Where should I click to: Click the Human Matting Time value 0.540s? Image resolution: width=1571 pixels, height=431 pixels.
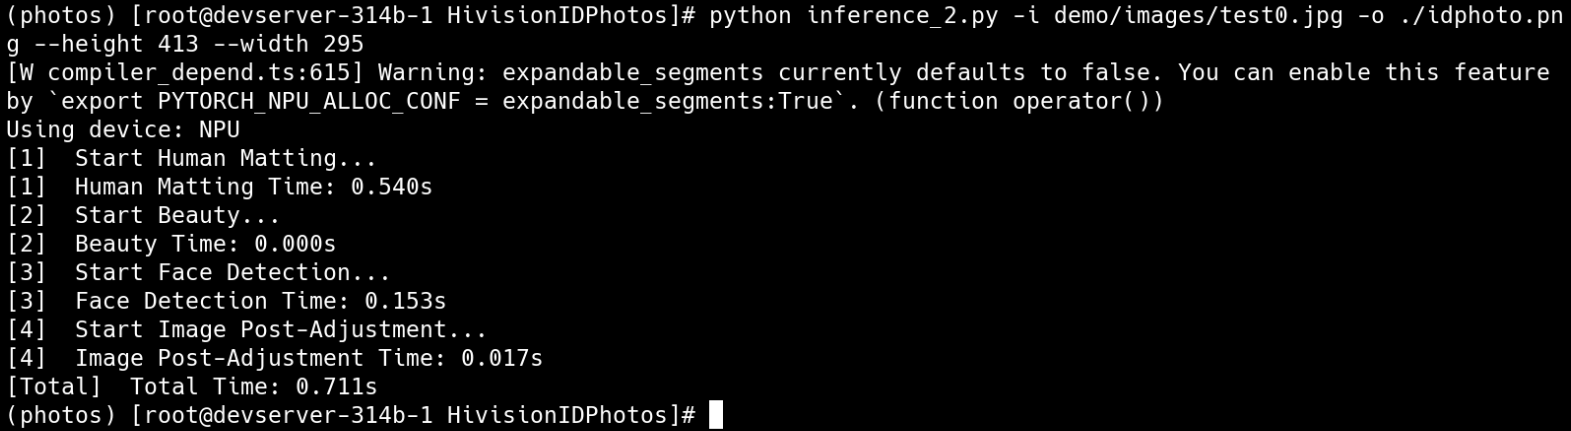tap(391, 187)
